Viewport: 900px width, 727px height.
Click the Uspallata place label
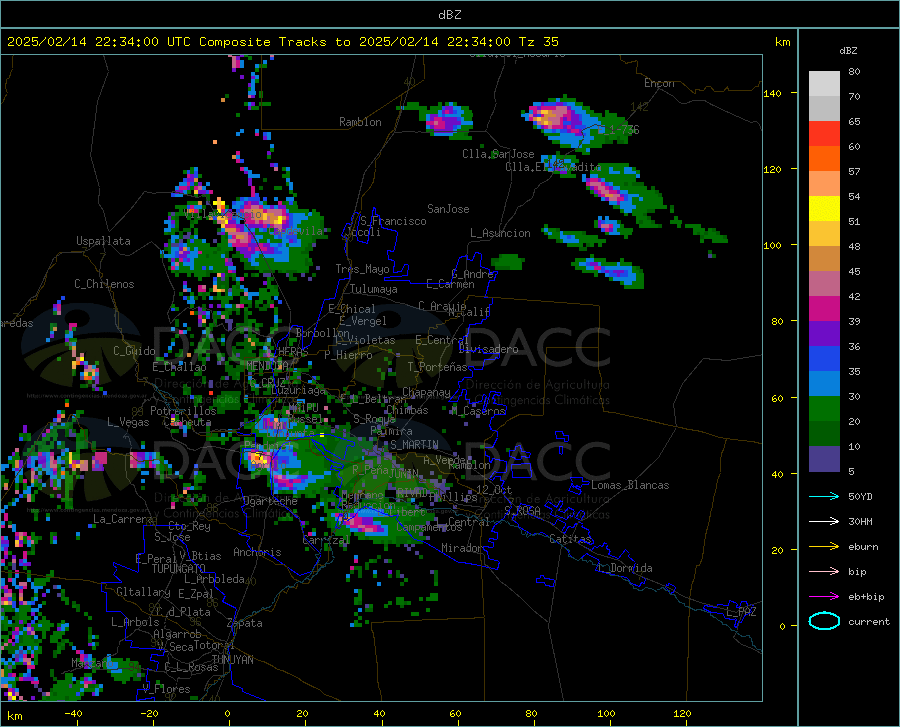click(103, 241)
